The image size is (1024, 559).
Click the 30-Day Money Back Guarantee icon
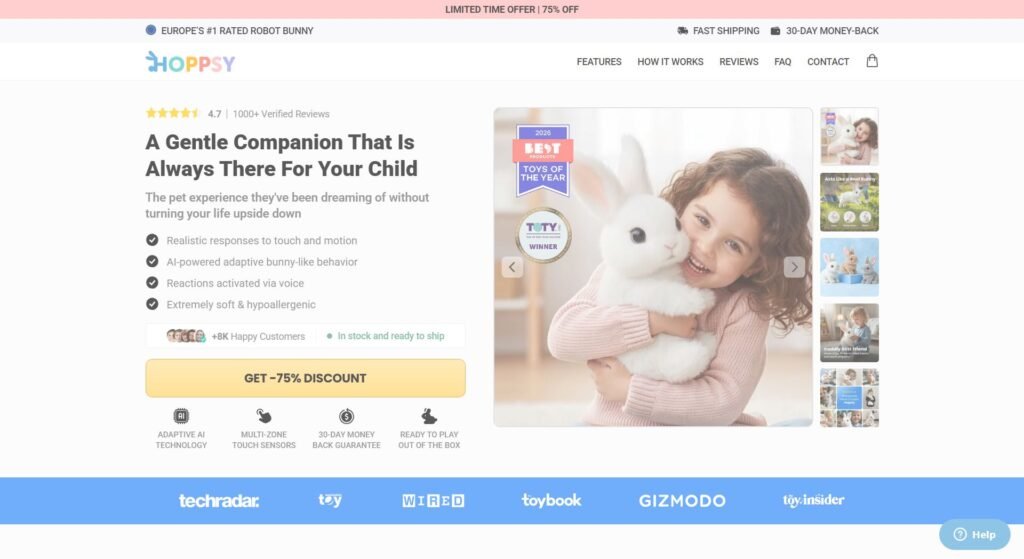[x=346, y=416]
